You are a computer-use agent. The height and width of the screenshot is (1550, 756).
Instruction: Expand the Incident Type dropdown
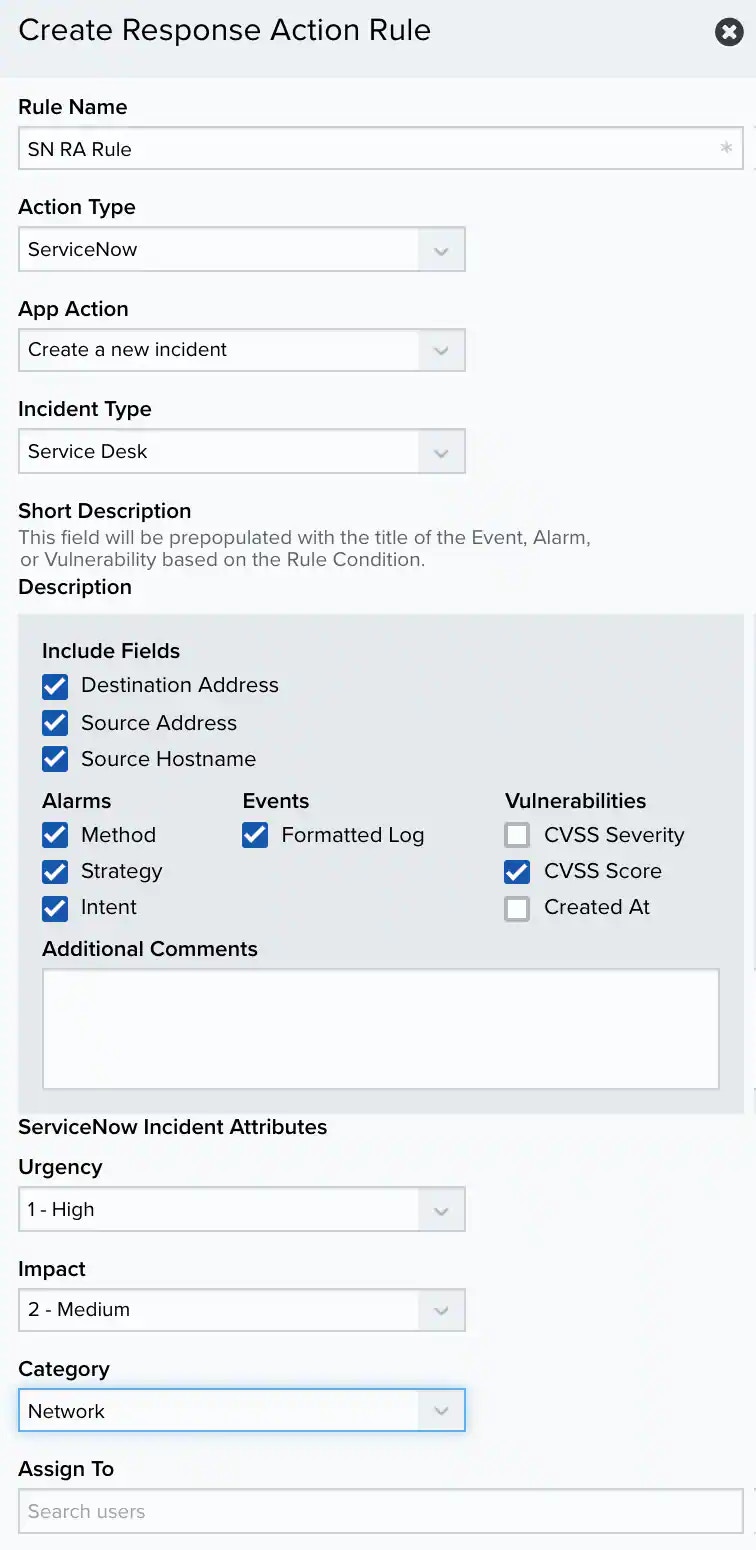pyautogui.click(x=242, y=451)
